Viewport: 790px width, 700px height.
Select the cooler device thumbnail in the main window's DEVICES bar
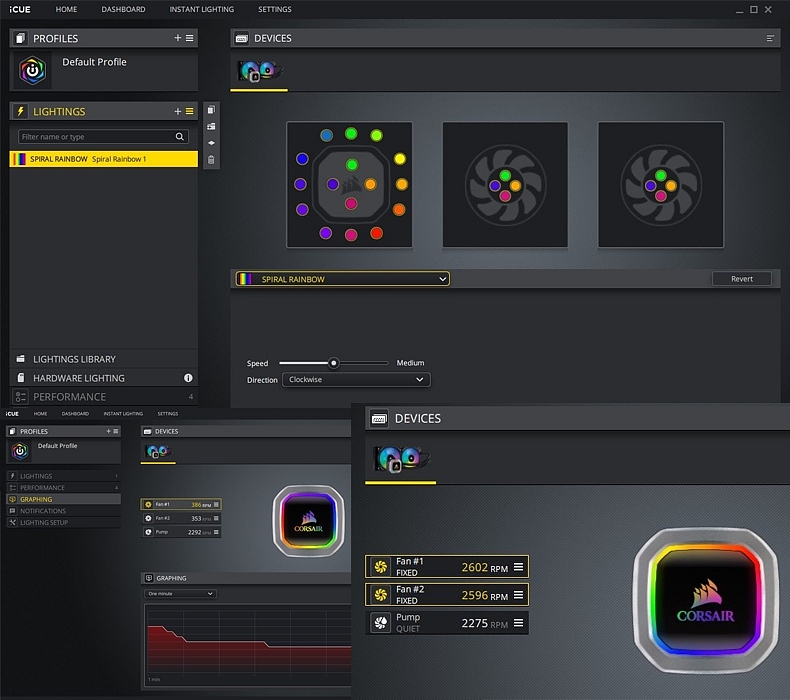(259, 71)
